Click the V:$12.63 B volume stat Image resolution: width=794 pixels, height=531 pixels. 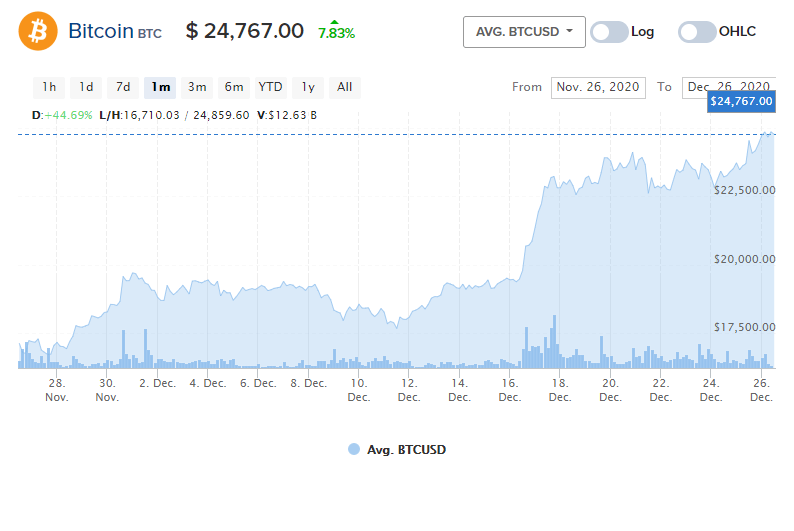pyautogui.click(x=287, y=115)
